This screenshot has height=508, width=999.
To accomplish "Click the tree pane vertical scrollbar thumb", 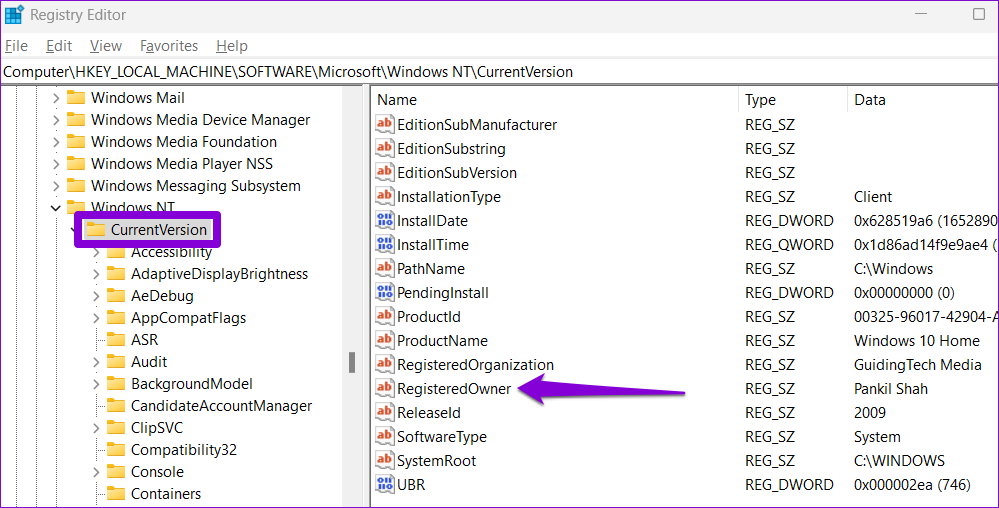I will tap(351, 362).
